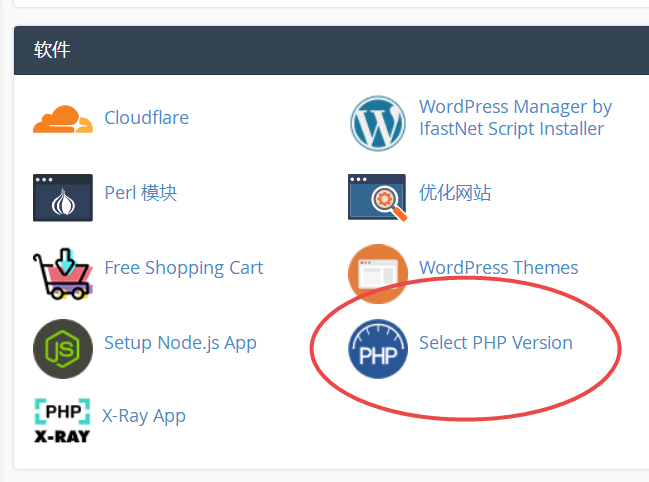This screenshot has width=649, height=482.
Task: Open the Node.js hexagon icon
Action: [63, 349]
